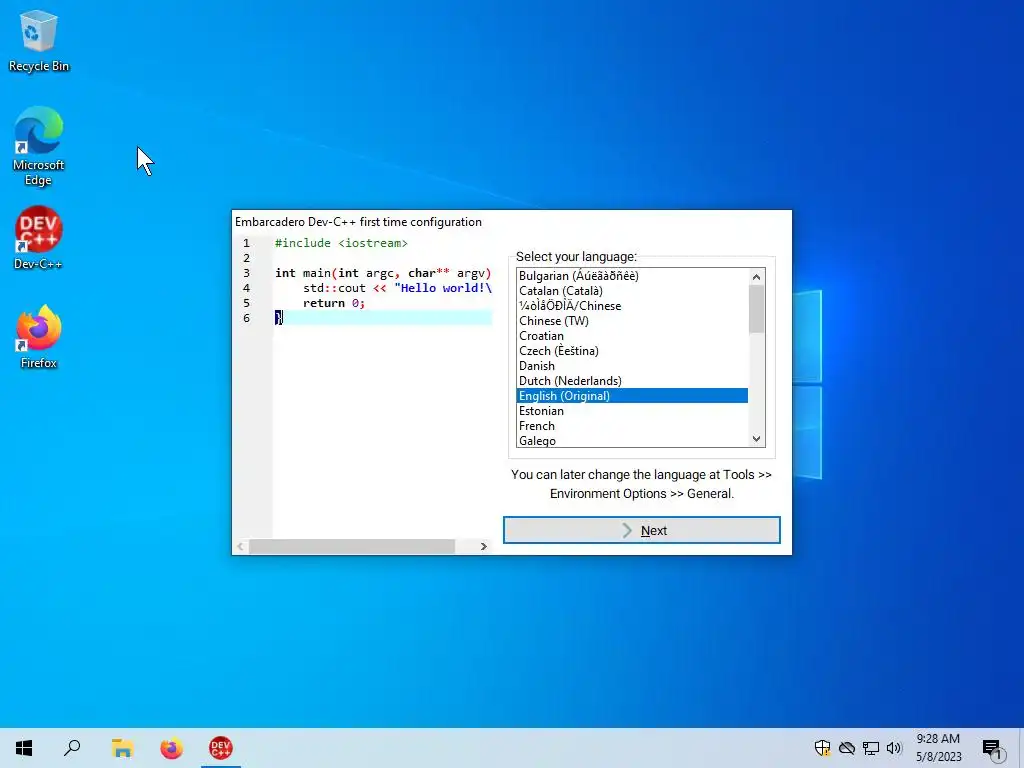The image size is (1024, 768).
Task: Click the int main code line
Action: point(383,273)
